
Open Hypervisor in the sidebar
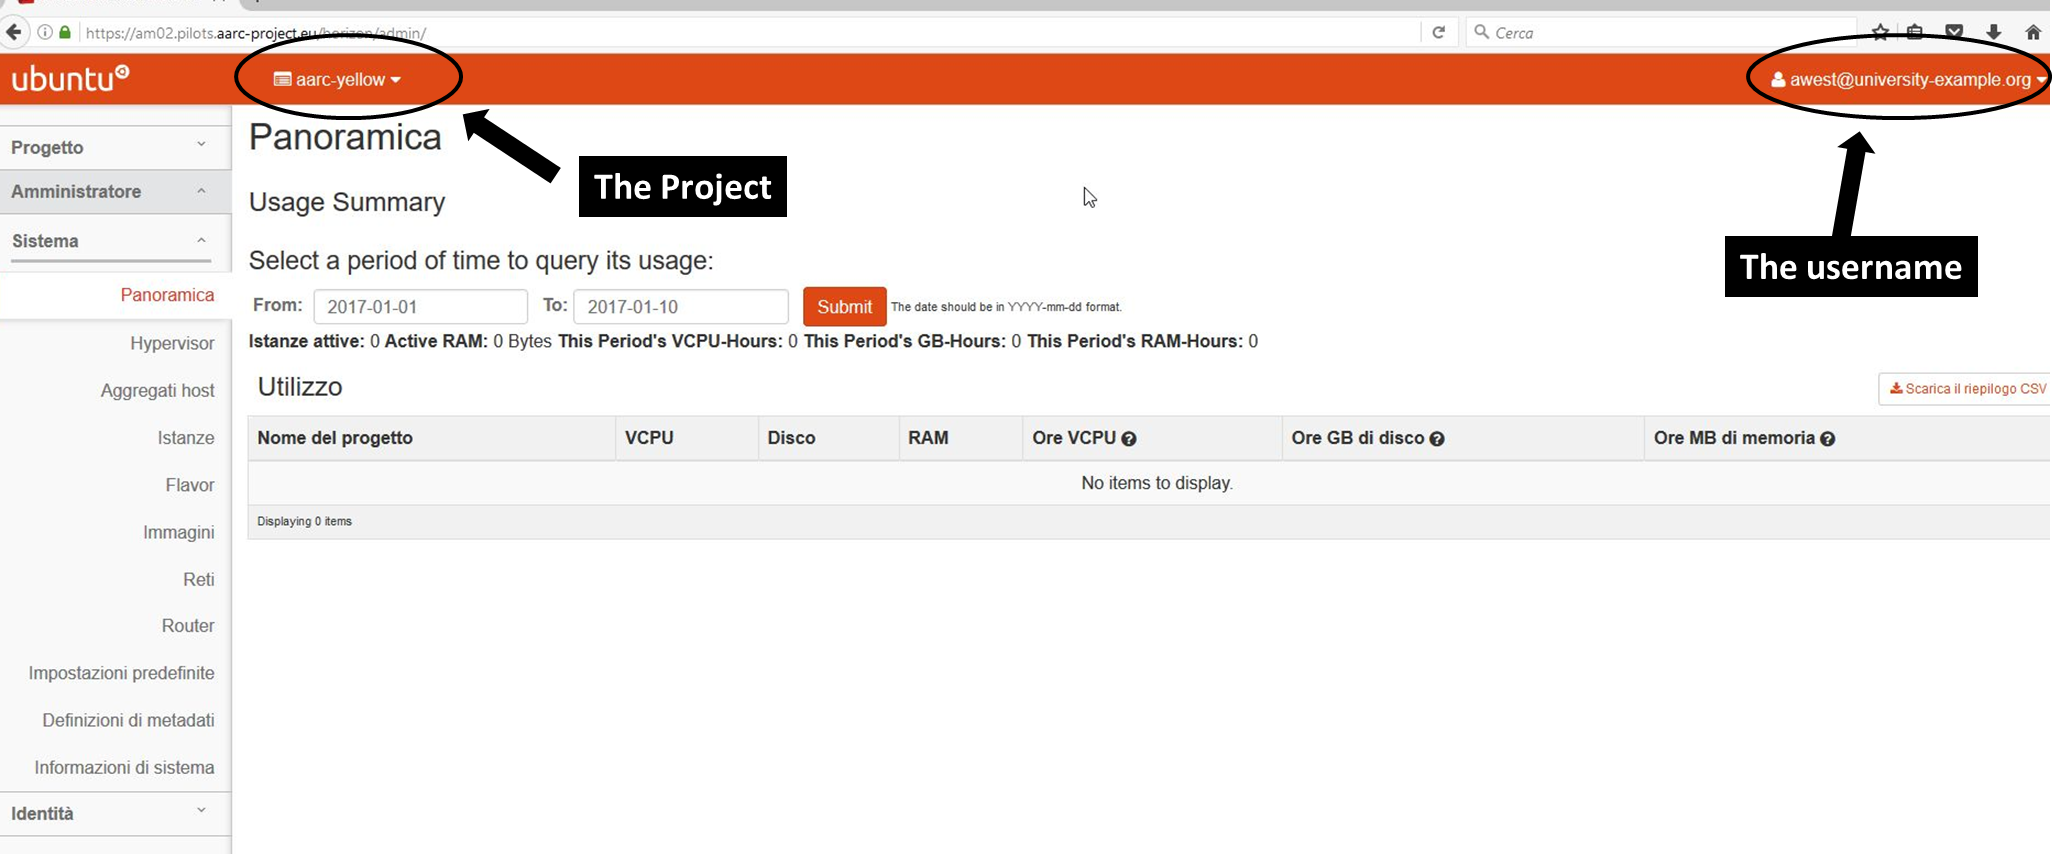coord(172,343)
